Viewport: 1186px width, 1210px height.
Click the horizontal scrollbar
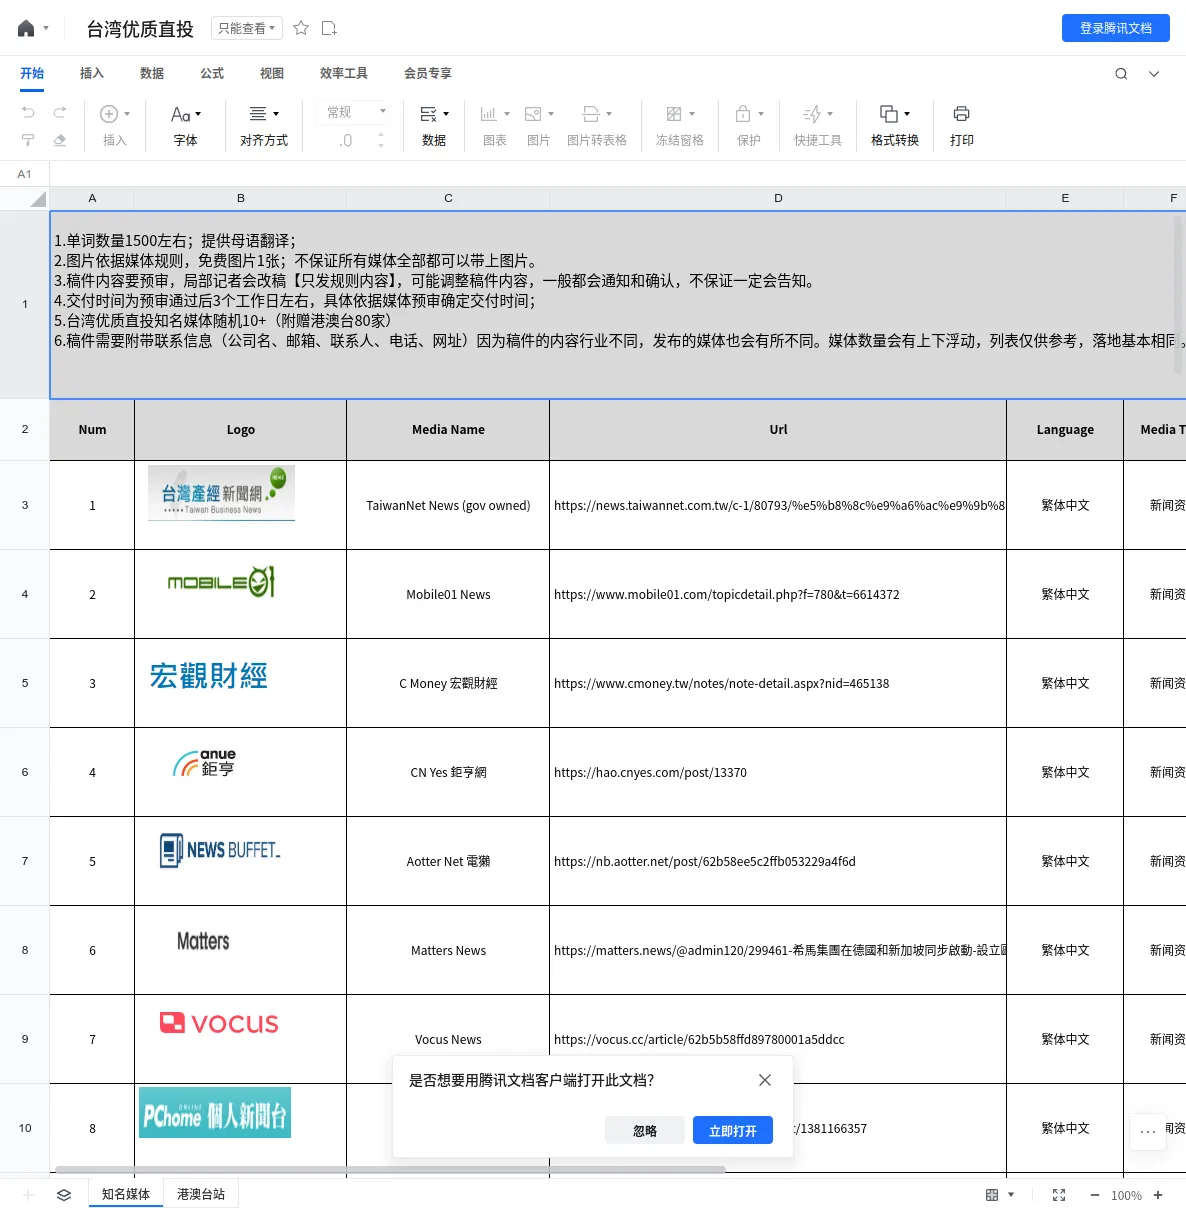coord(390,1169)
